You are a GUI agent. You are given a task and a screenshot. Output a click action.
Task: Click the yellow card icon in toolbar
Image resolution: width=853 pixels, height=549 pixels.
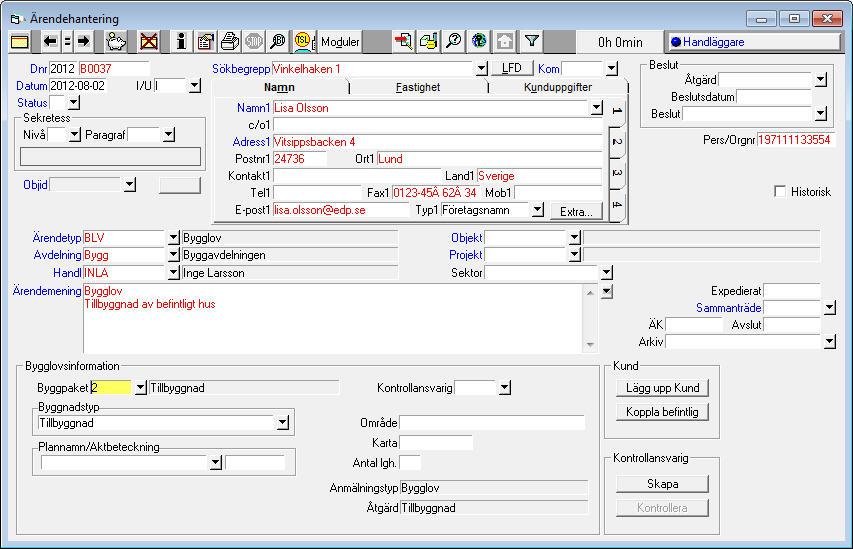[x=20, y=42]
